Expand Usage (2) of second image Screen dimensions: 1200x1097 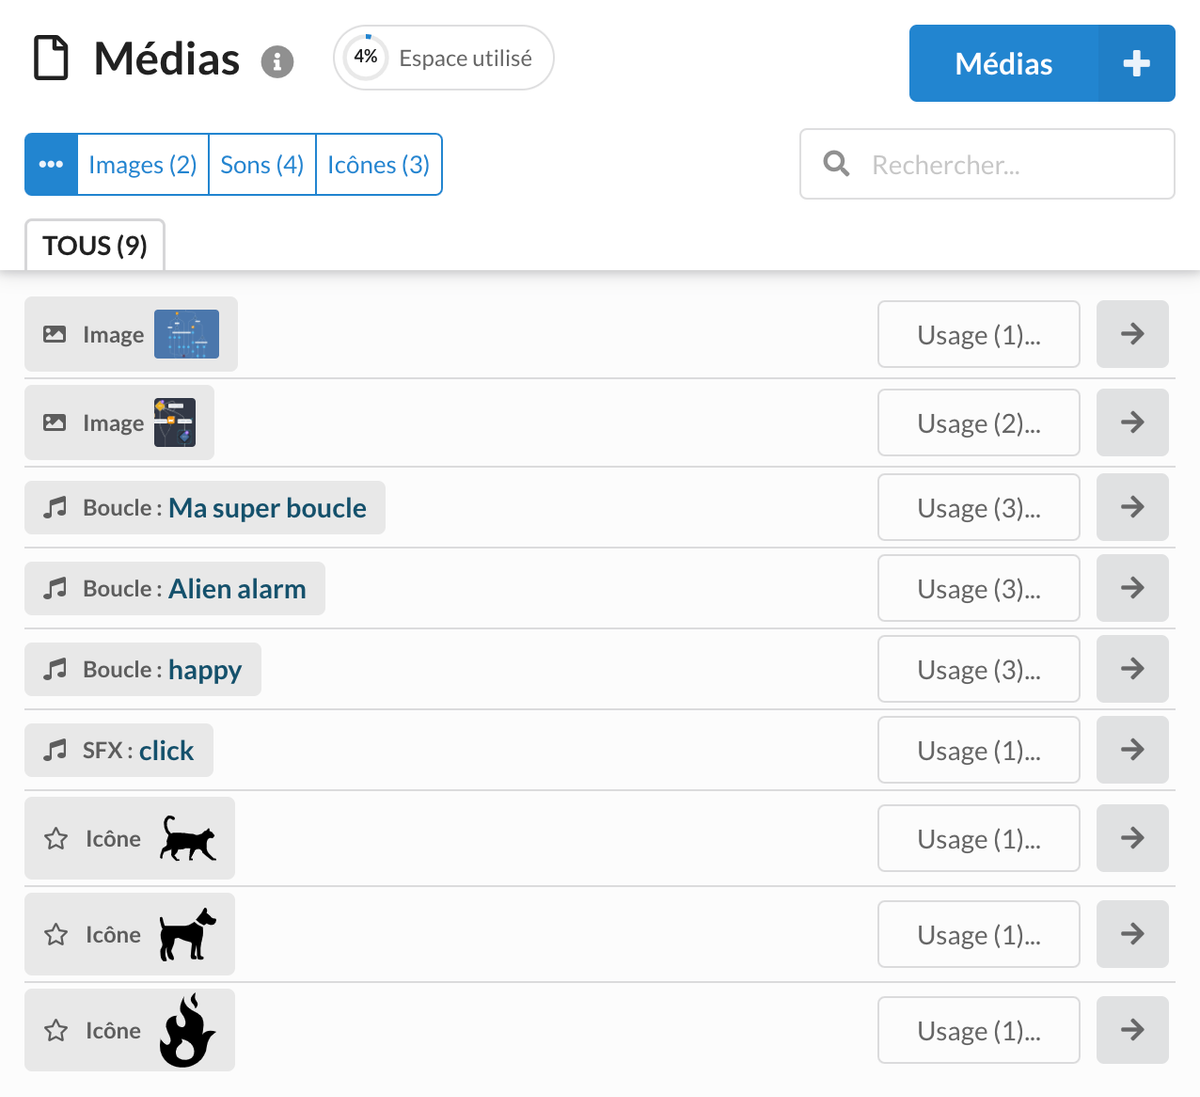tap(978, 423)
